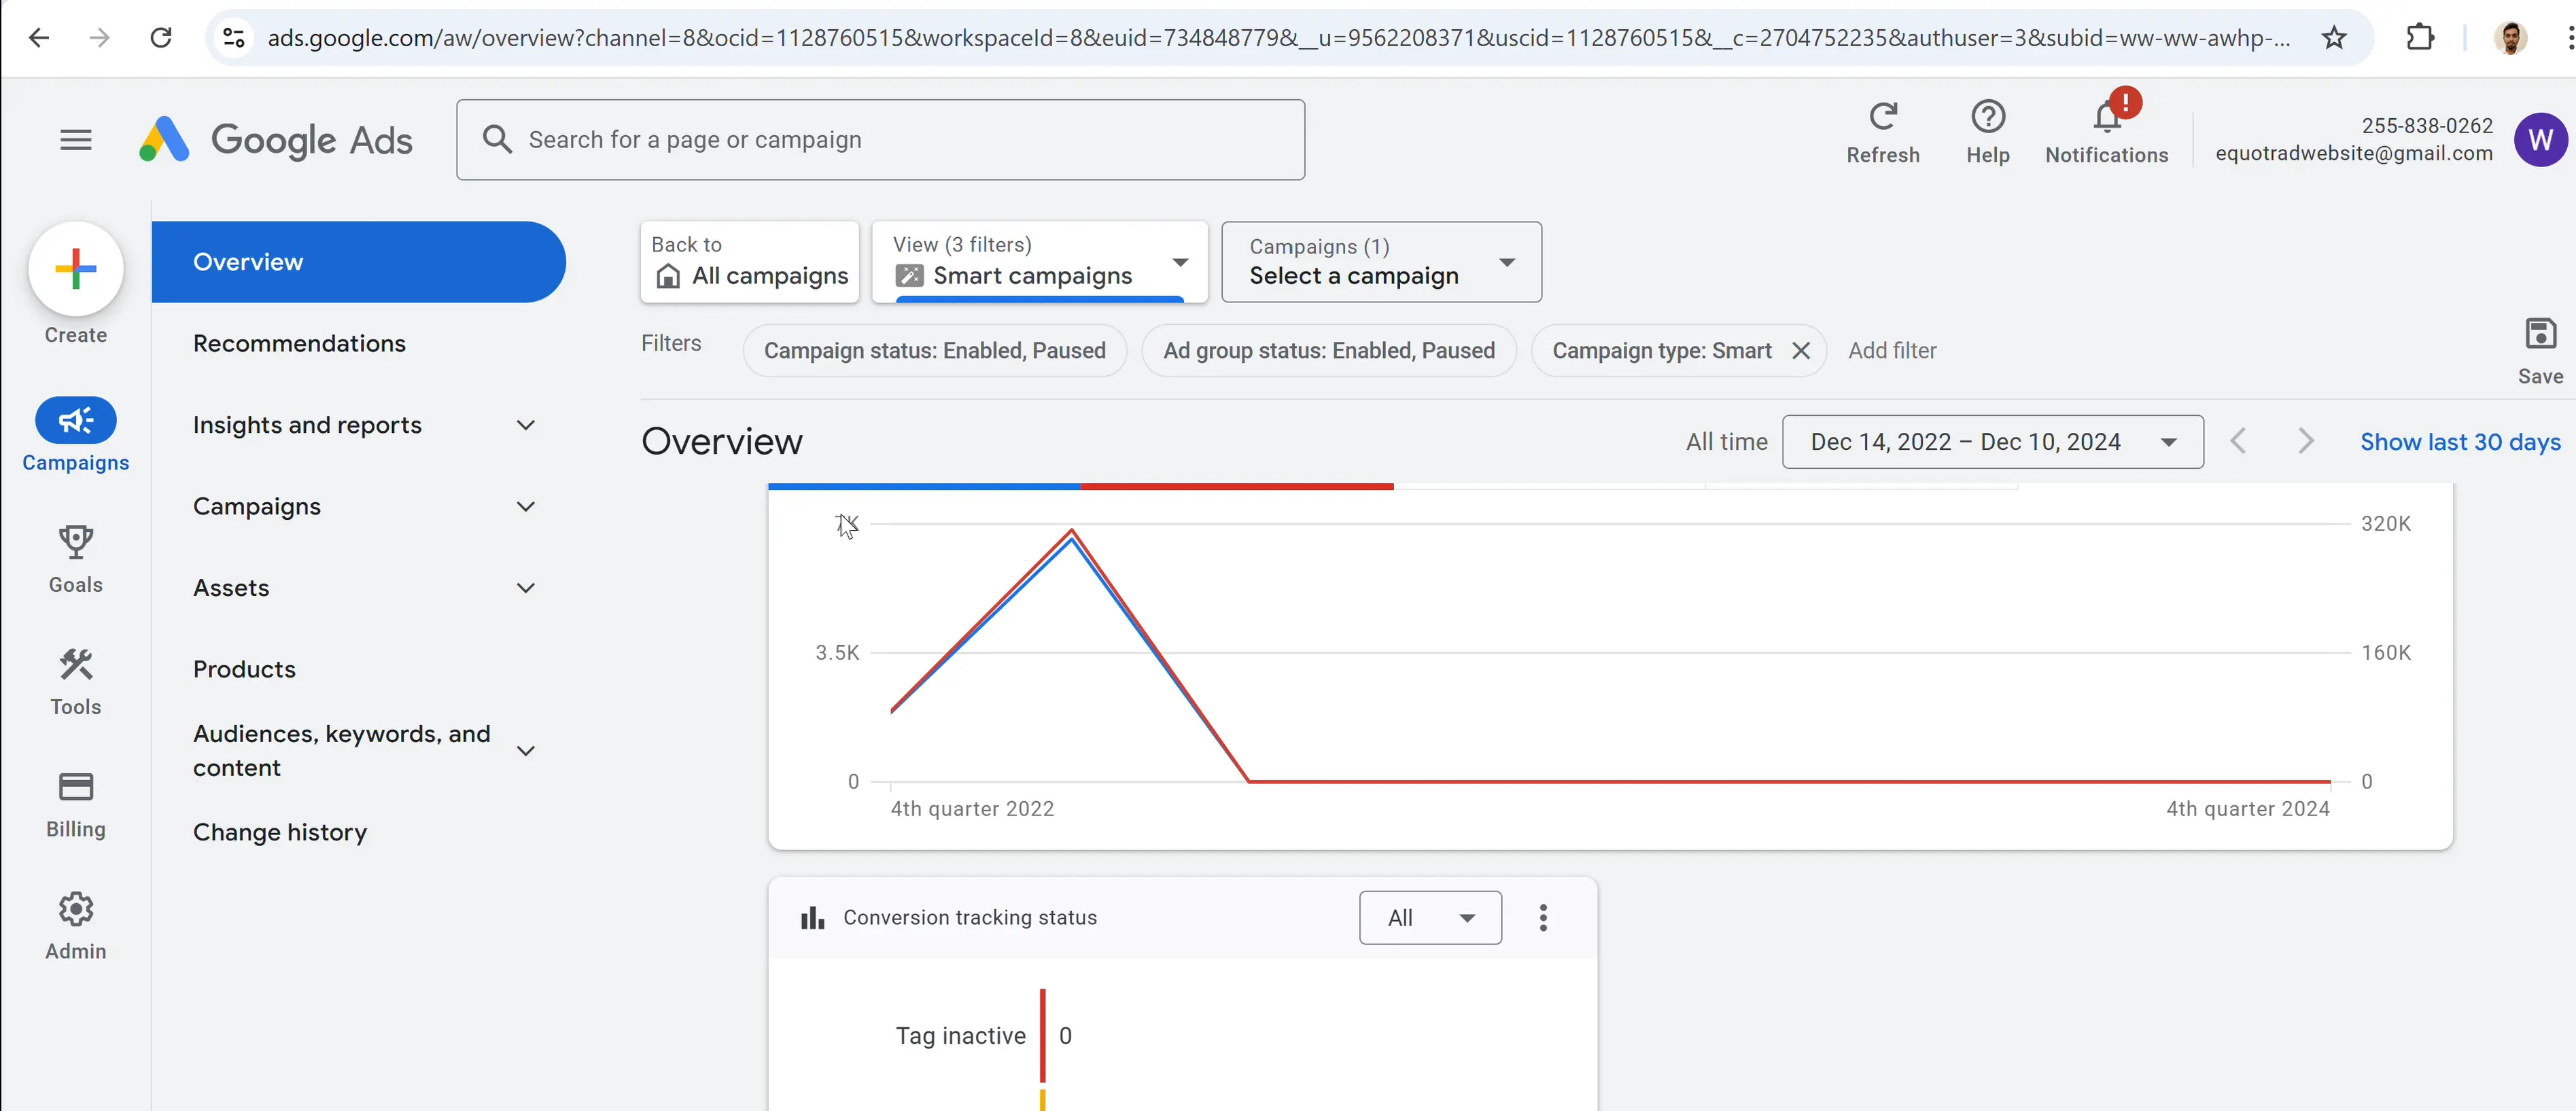Toggle the hamburger main menu
This screenshot has width=2576, height=1111.
(x=76, y=140)
